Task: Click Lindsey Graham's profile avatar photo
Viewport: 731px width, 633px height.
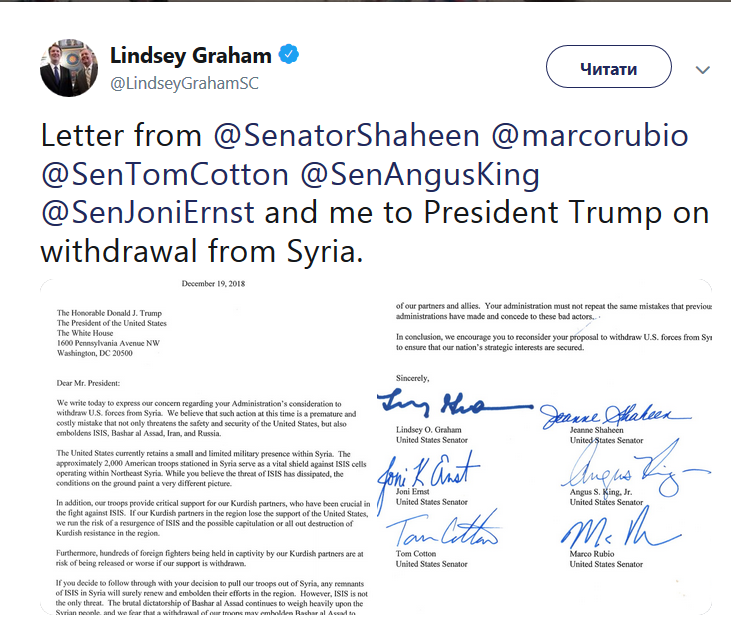Action: tap(67, 70)
